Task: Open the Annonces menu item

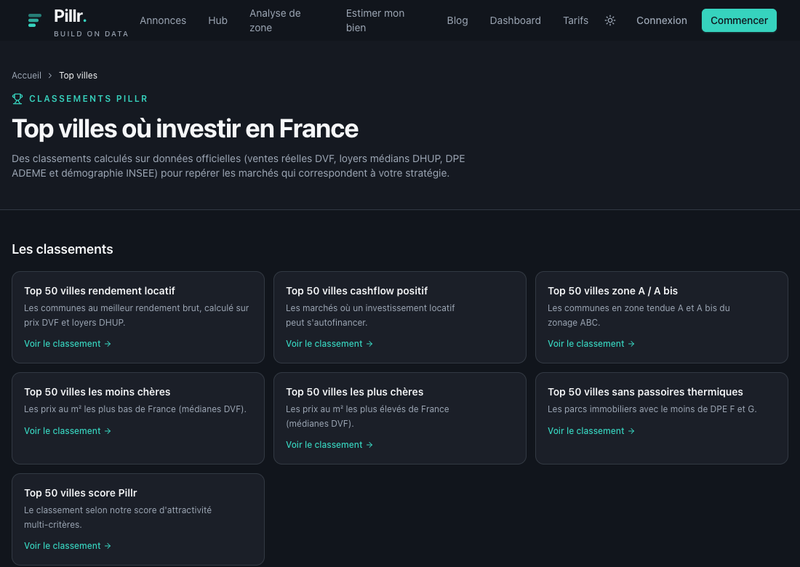Action: [163, 20]
